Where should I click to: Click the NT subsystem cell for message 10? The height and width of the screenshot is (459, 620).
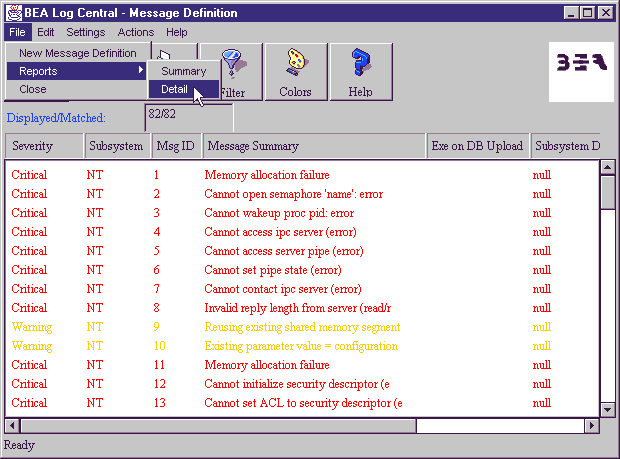[x=95, y=346]
